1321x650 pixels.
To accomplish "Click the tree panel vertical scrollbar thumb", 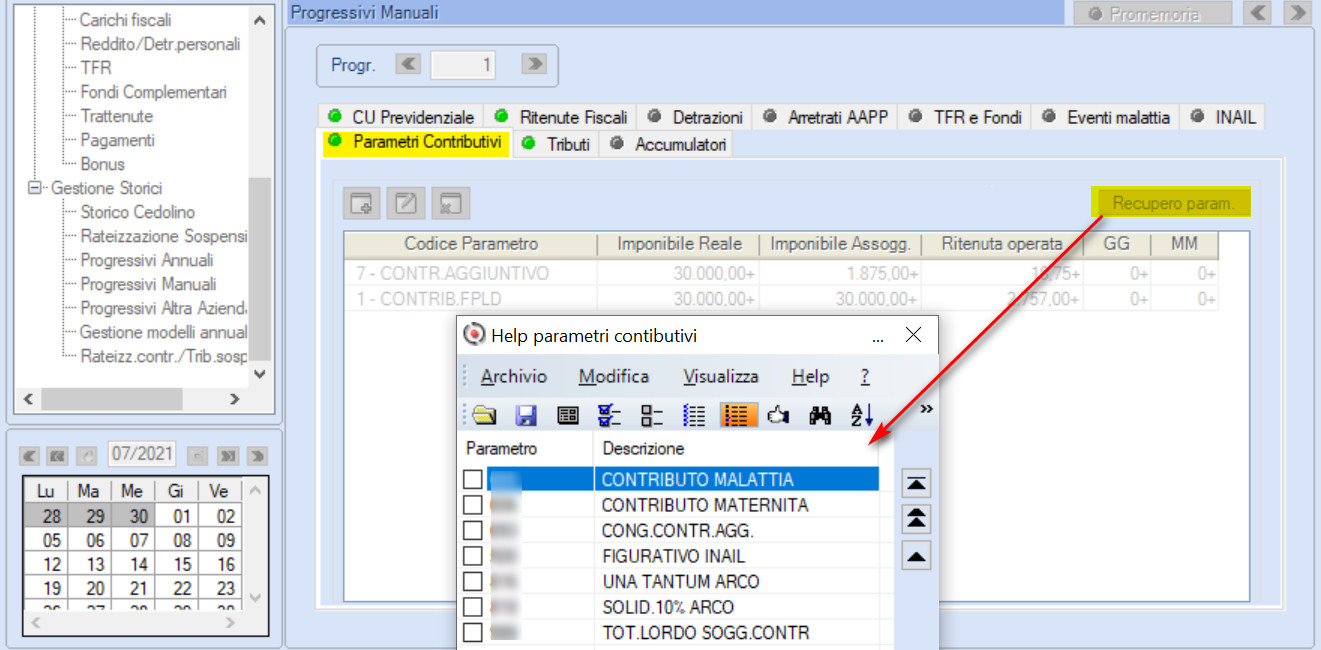I will [260, 268].
